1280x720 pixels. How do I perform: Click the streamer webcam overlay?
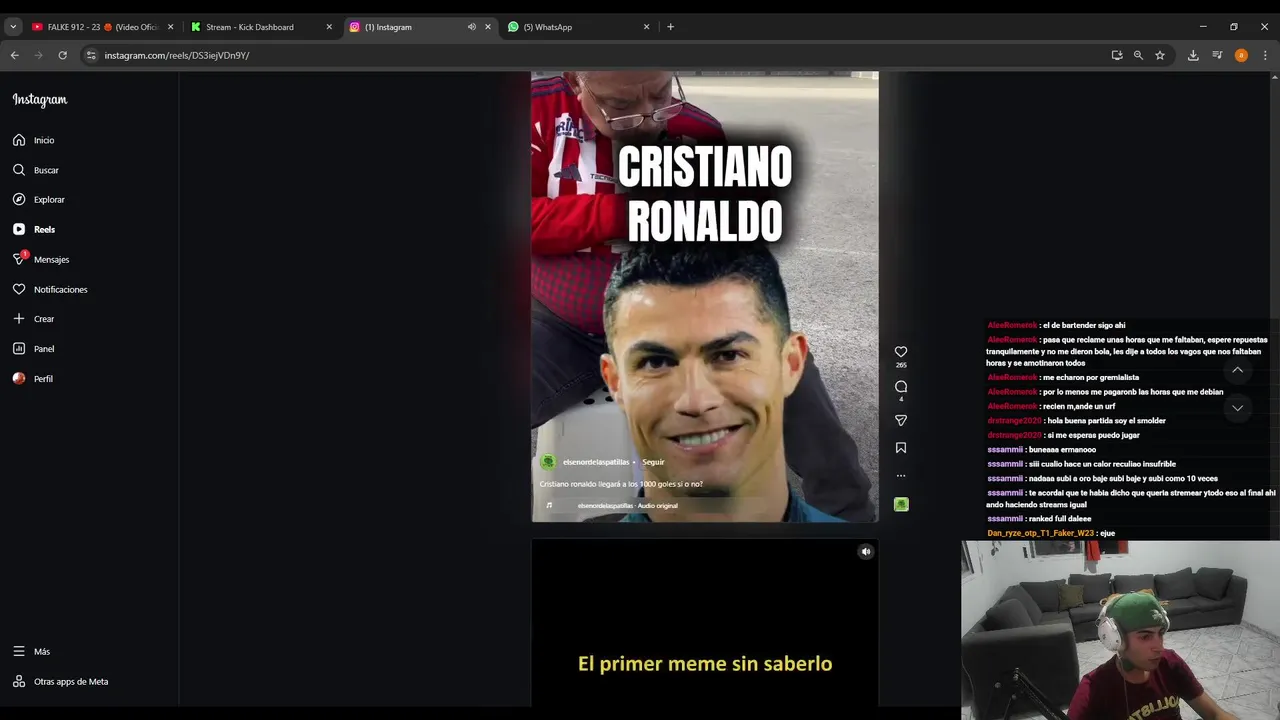1120,630
